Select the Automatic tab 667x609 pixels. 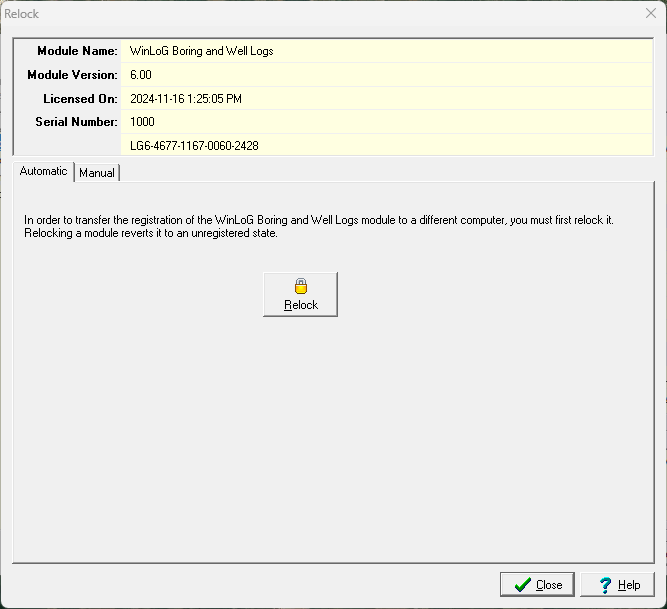click(x=43, y=171)
